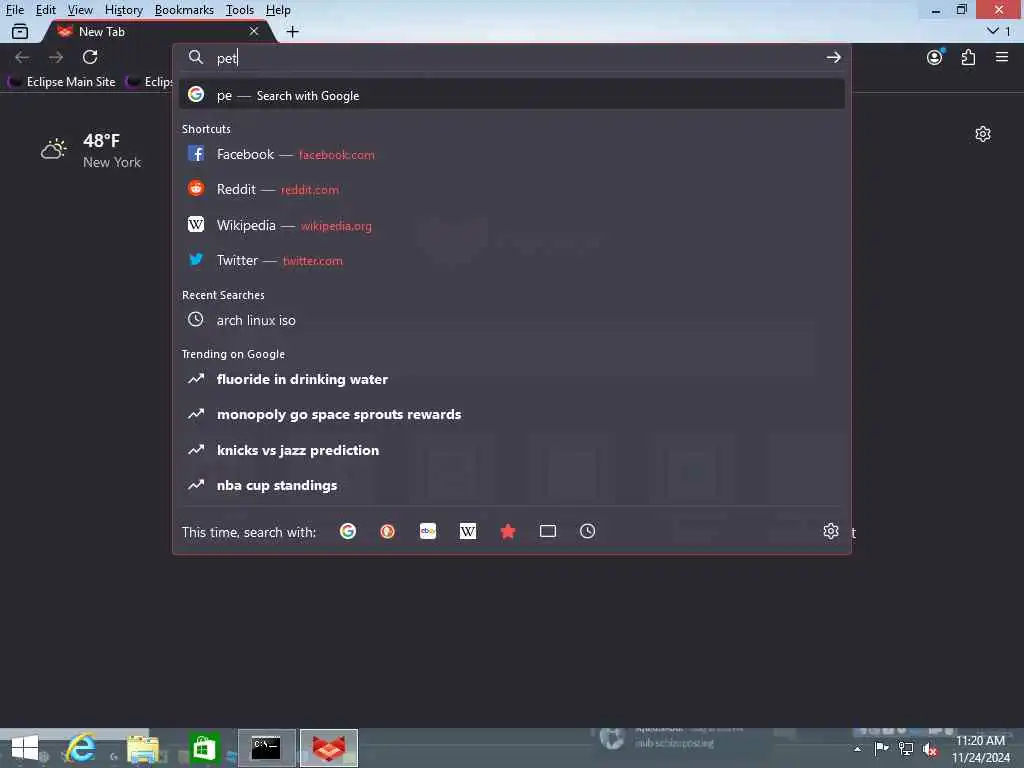Screen dimensions: 1024x768
Task: Select trending 'nba cup standings'
Action: click(512, 485)
